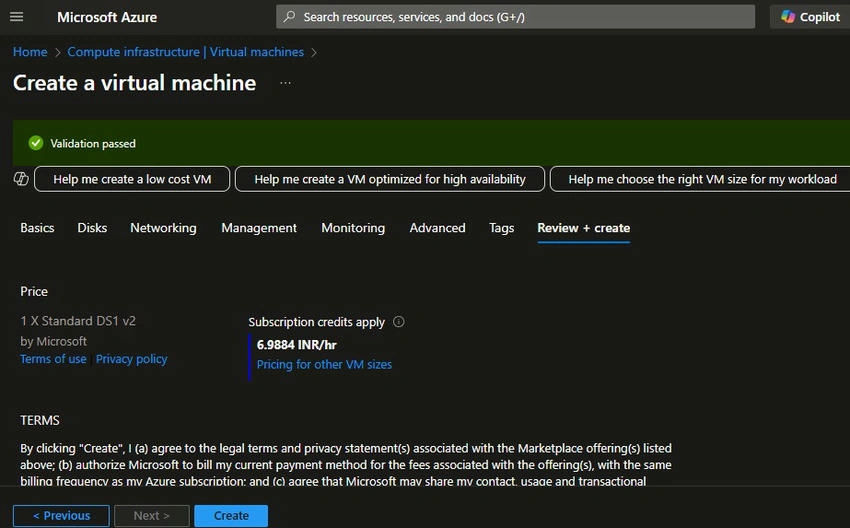Click the Create button

[231, 516]
